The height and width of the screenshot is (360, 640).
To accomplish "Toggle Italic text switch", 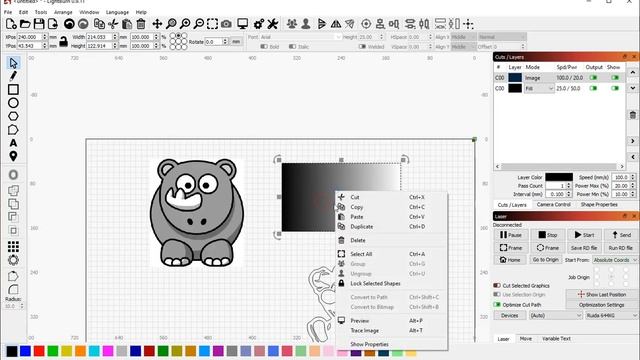I will coord(292,47).
